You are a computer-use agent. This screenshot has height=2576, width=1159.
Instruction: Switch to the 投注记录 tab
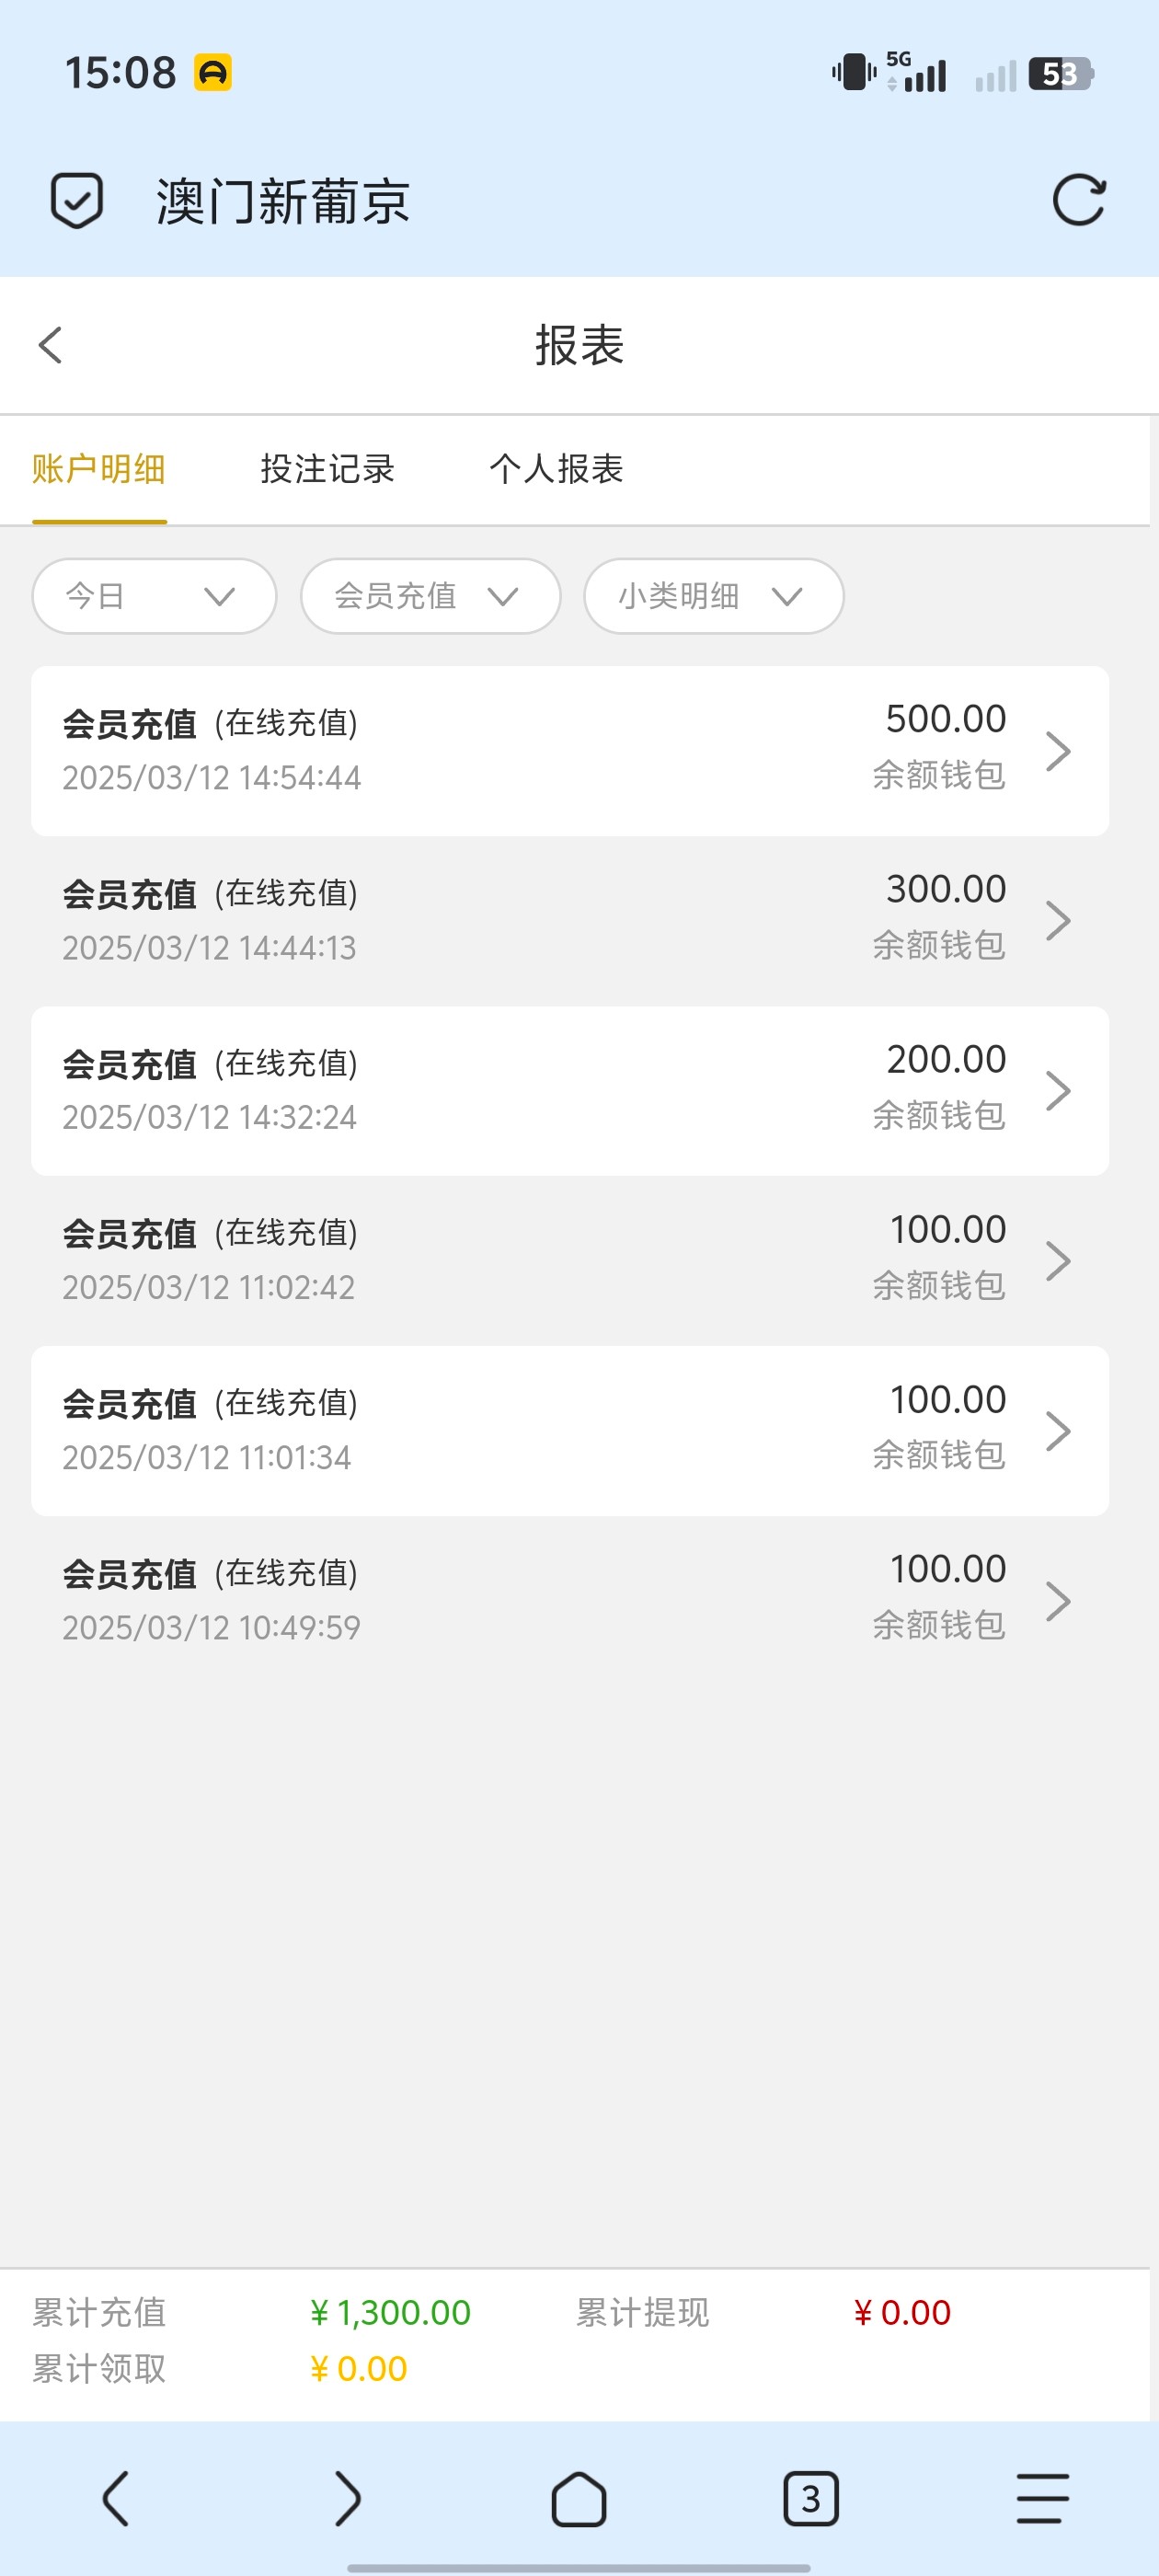[327, 469]
